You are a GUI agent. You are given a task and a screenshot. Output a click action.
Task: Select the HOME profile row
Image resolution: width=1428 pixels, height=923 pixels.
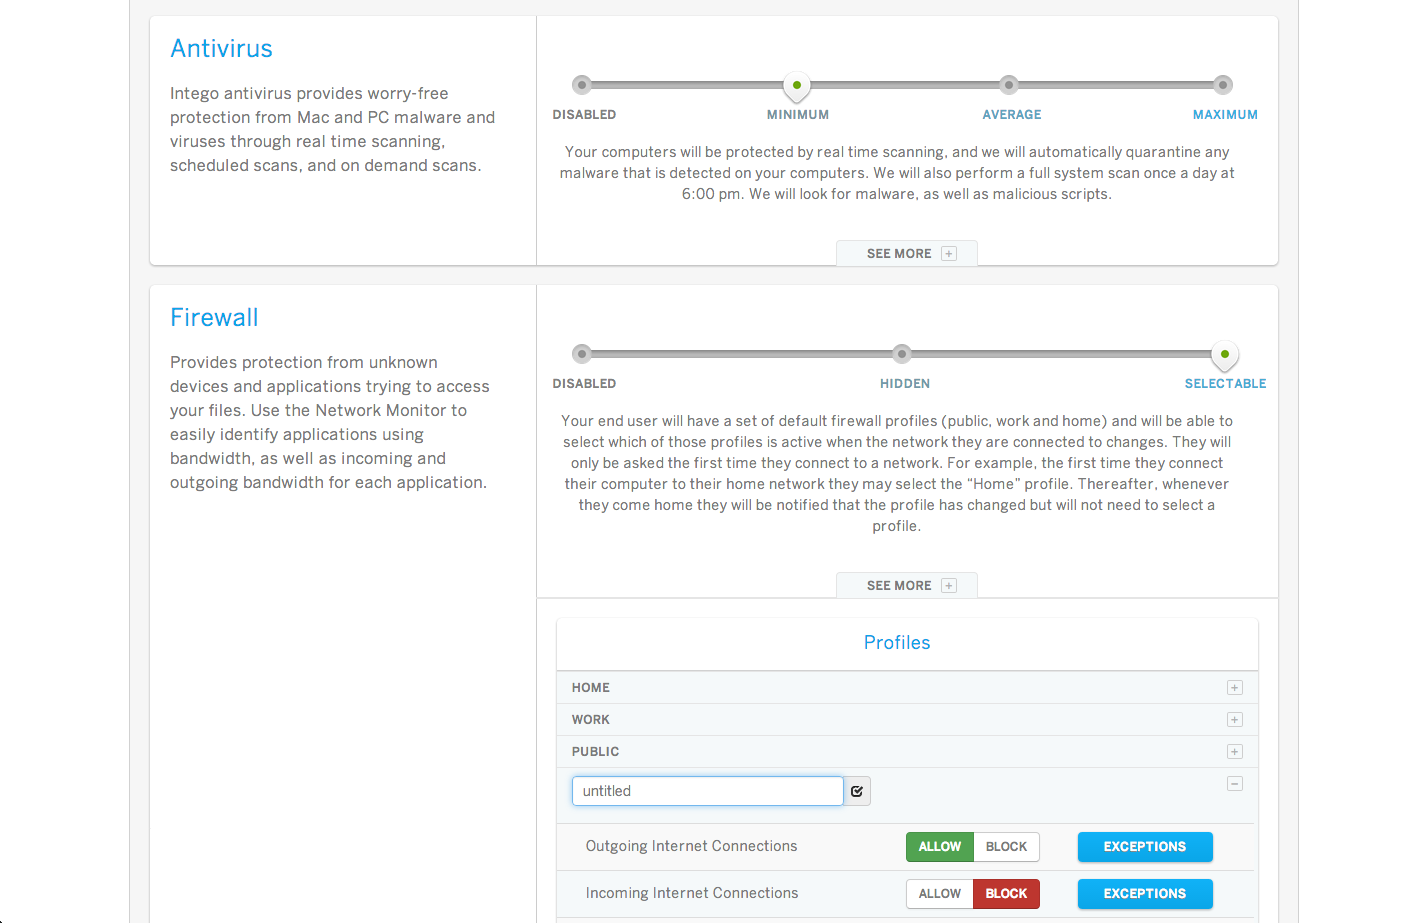tap(907, 688)
